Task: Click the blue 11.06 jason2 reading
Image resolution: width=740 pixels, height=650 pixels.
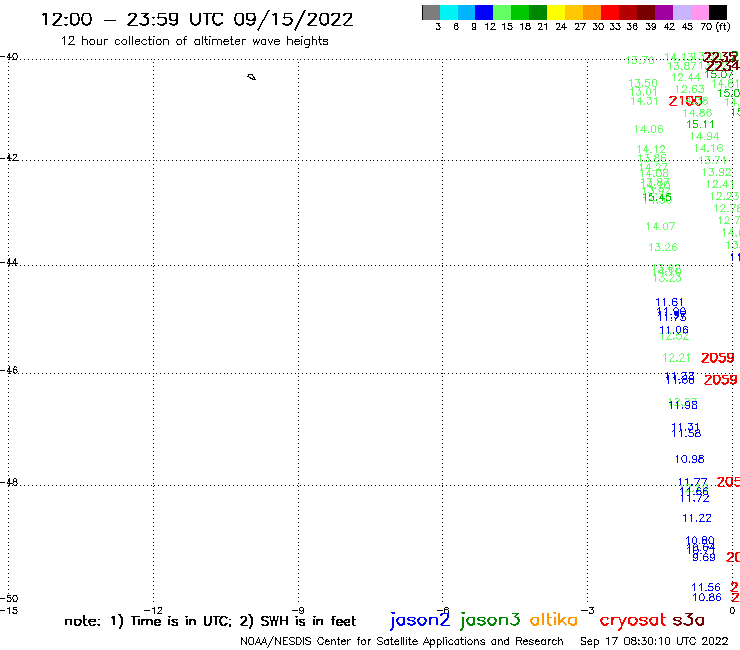Action: tap(673, 330)
